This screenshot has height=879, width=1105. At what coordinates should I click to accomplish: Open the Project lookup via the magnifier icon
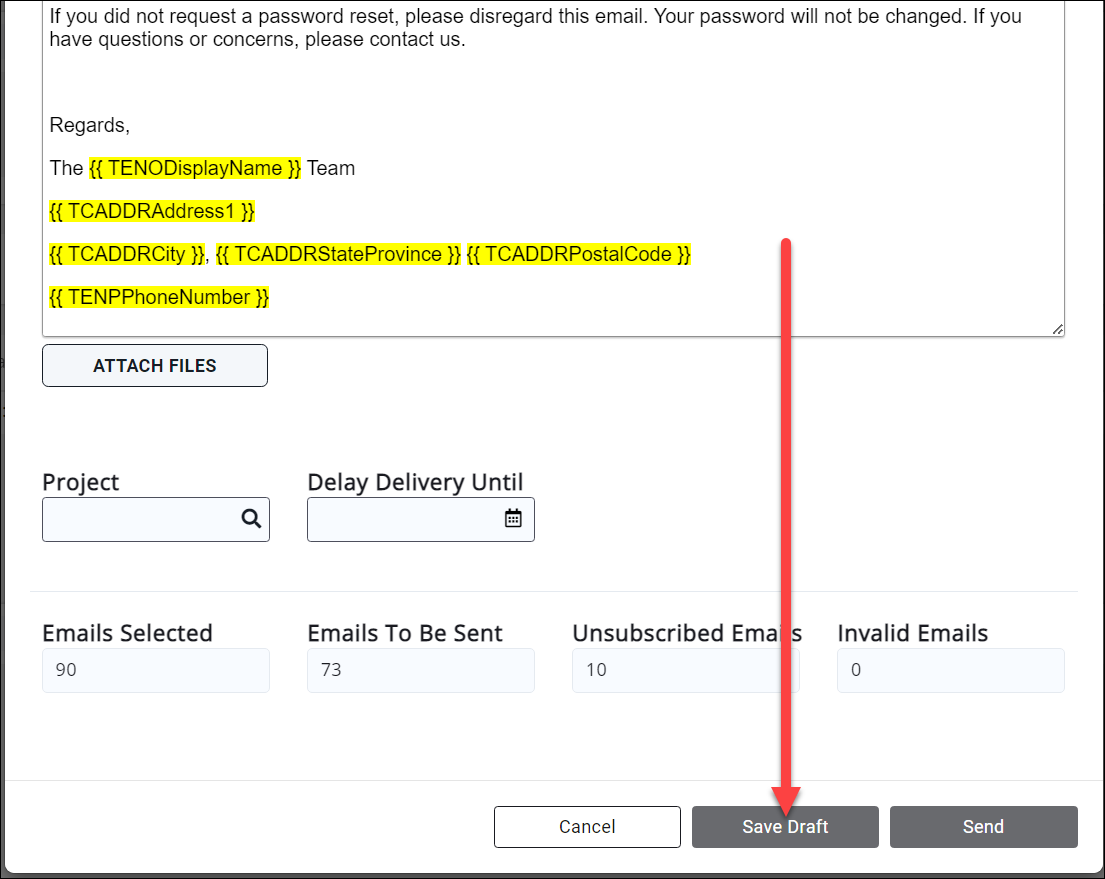tap(250, 519)
